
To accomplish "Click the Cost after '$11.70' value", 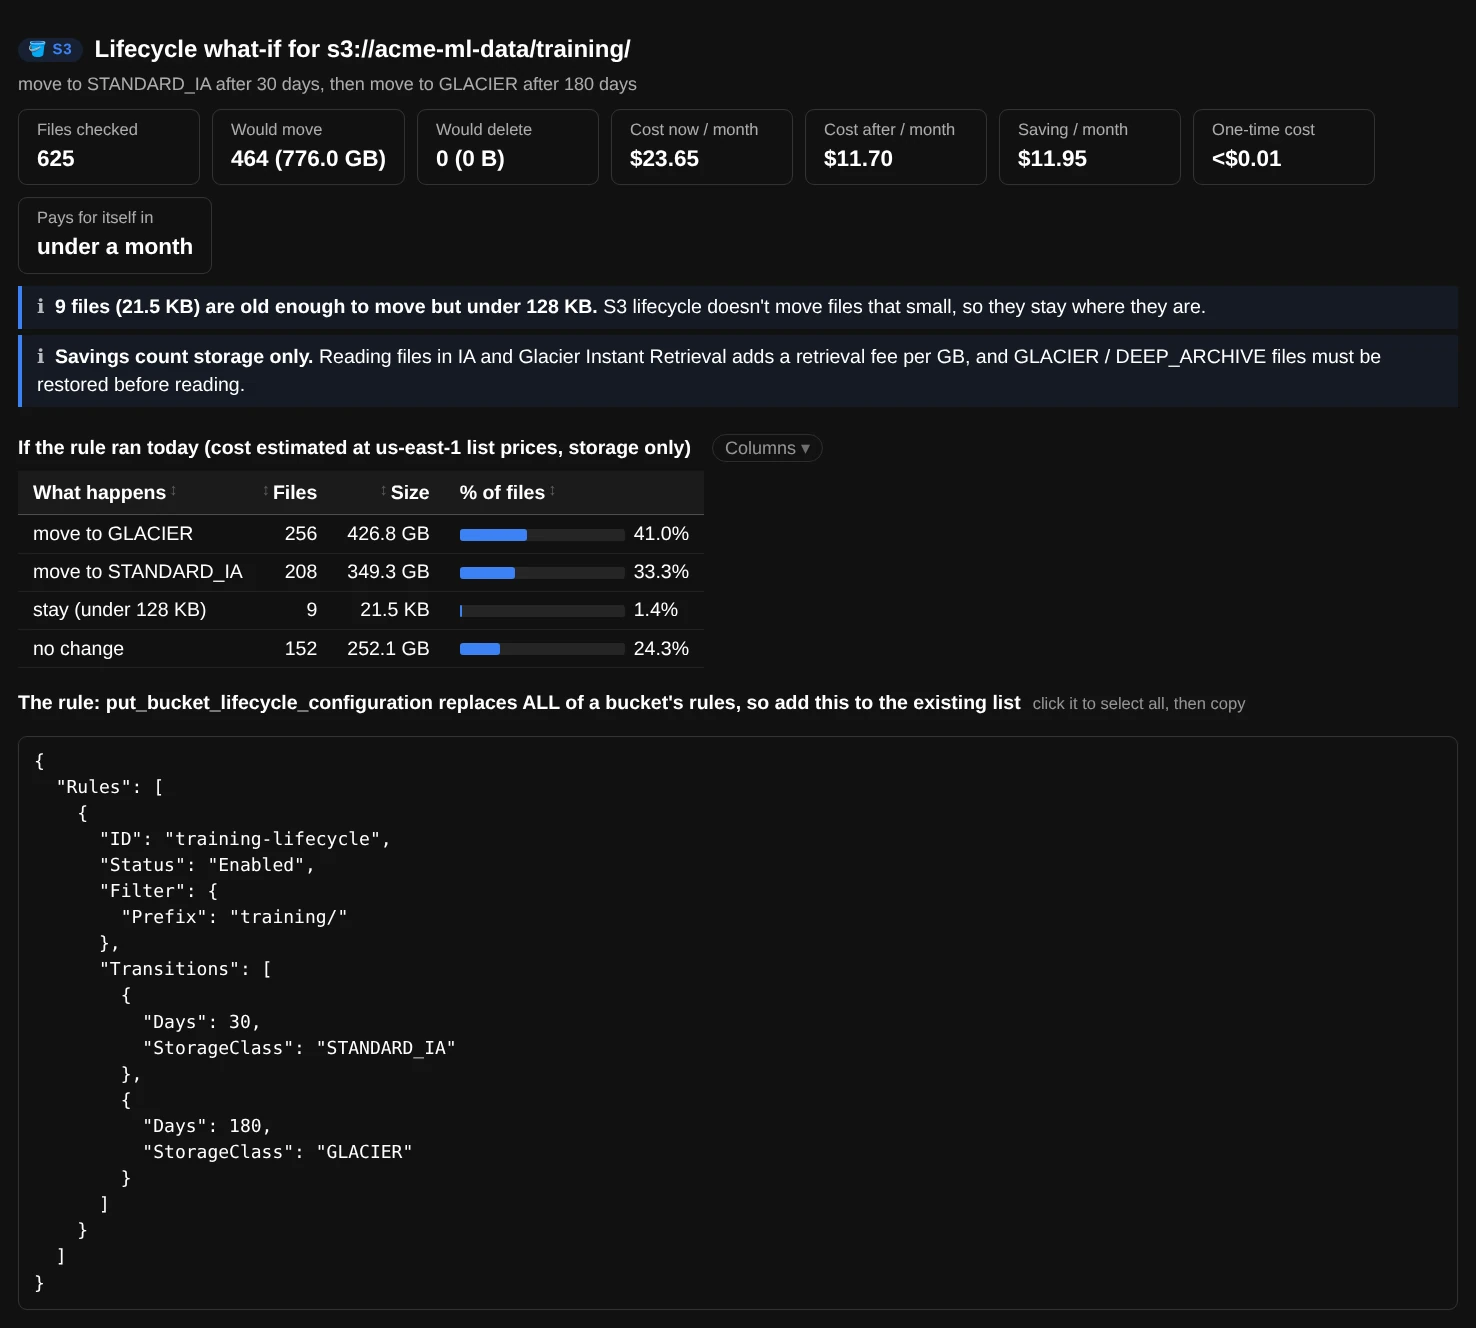I will point(858,159).
